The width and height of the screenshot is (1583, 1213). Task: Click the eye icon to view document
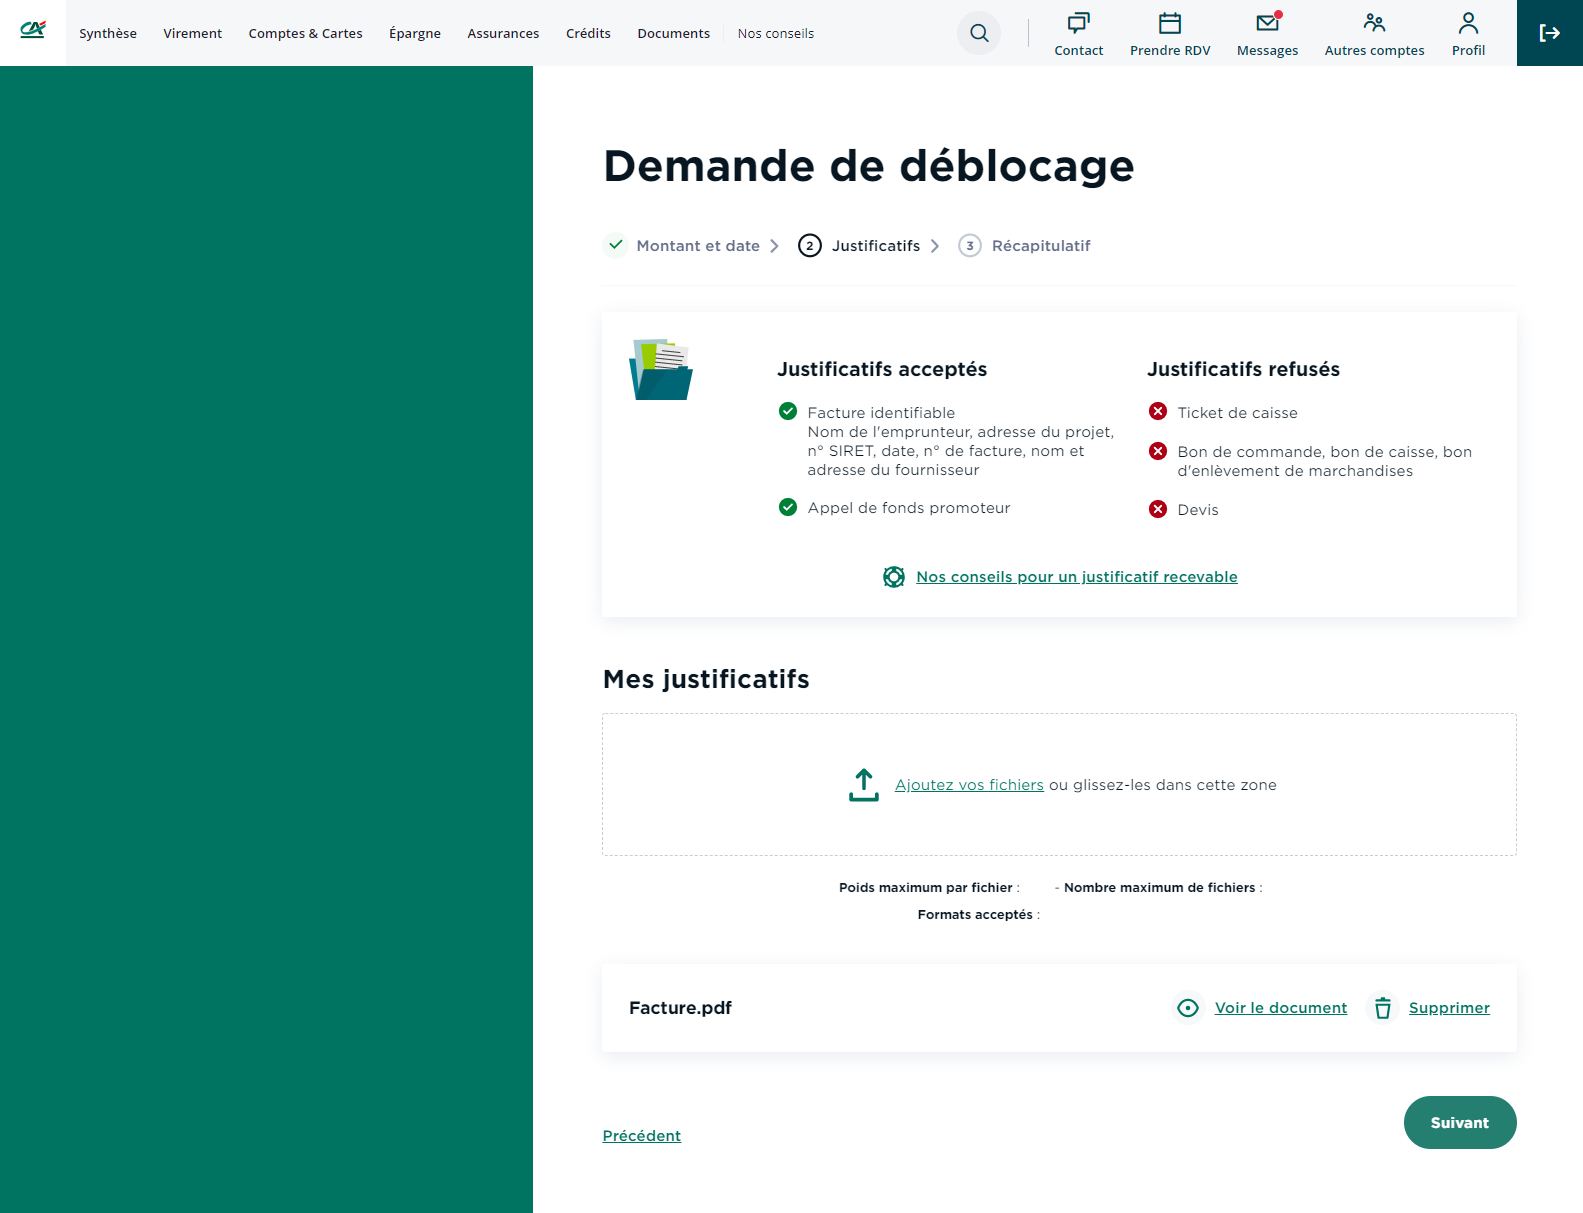[1188, 1008]
